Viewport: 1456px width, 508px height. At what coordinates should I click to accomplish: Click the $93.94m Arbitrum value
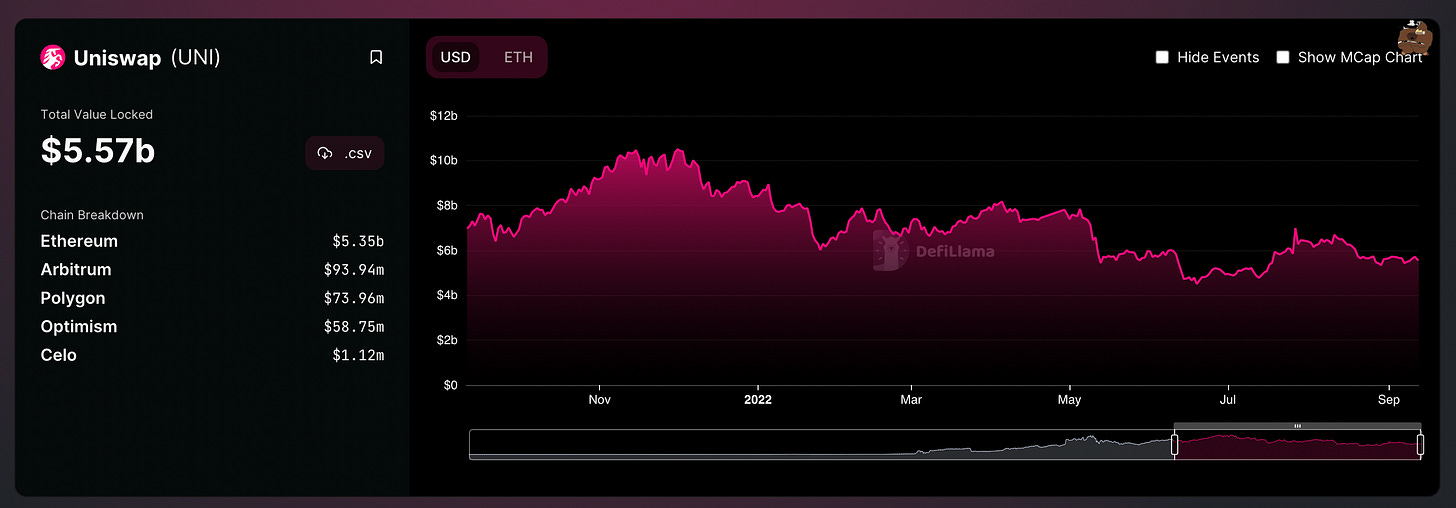coord(354,270)
